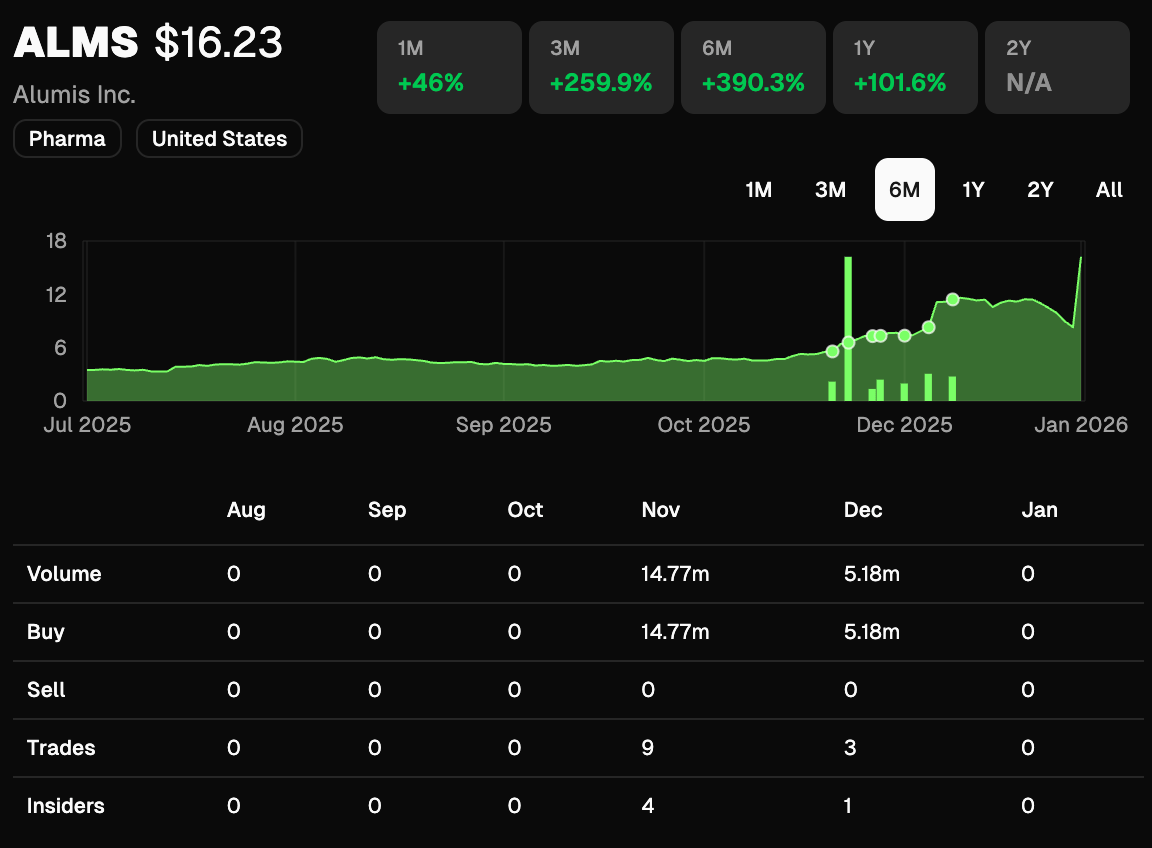The width and height of the screenshot is (1152, 848).
Task: Click the first insider trade dot in November
Action: (832, 351)
